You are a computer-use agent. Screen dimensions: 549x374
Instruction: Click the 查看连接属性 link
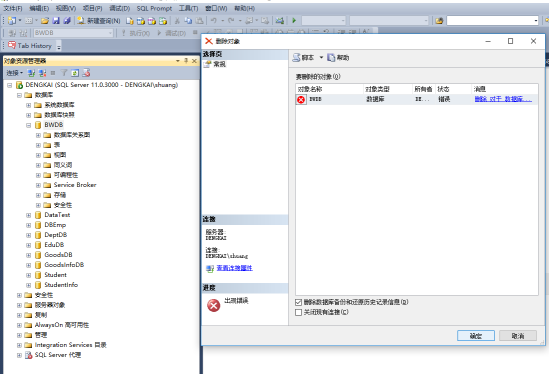234,268
